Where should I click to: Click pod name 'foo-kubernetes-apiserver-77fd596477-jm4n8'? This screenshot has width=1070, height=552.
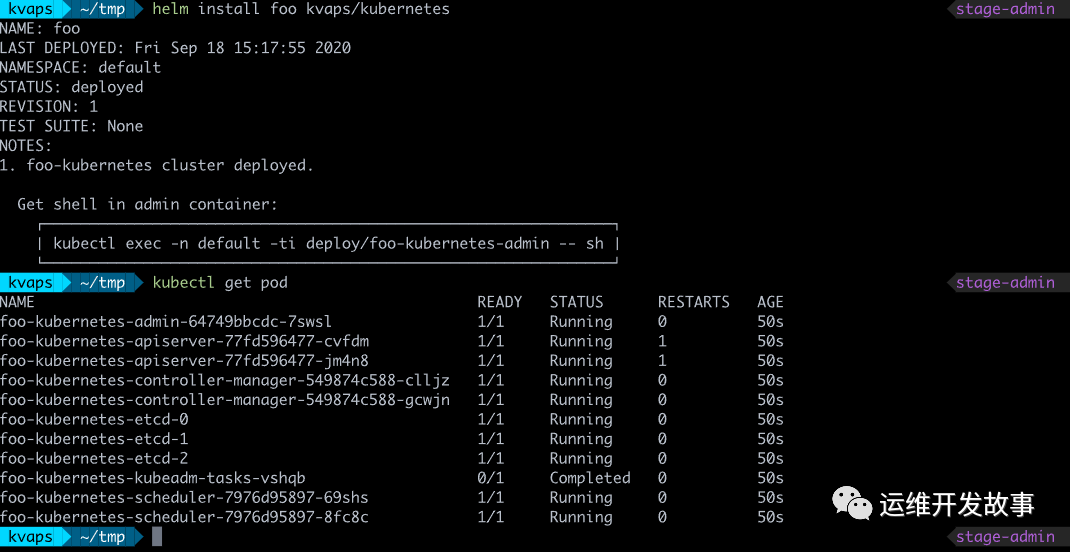[x=184, y=360]
